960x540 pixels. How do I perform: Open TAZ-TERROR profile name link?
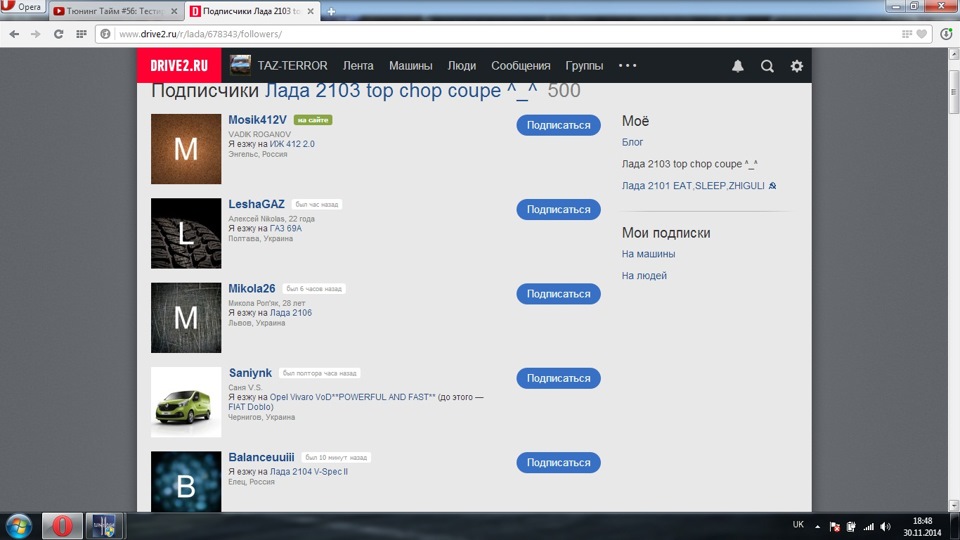click(293, 66)
